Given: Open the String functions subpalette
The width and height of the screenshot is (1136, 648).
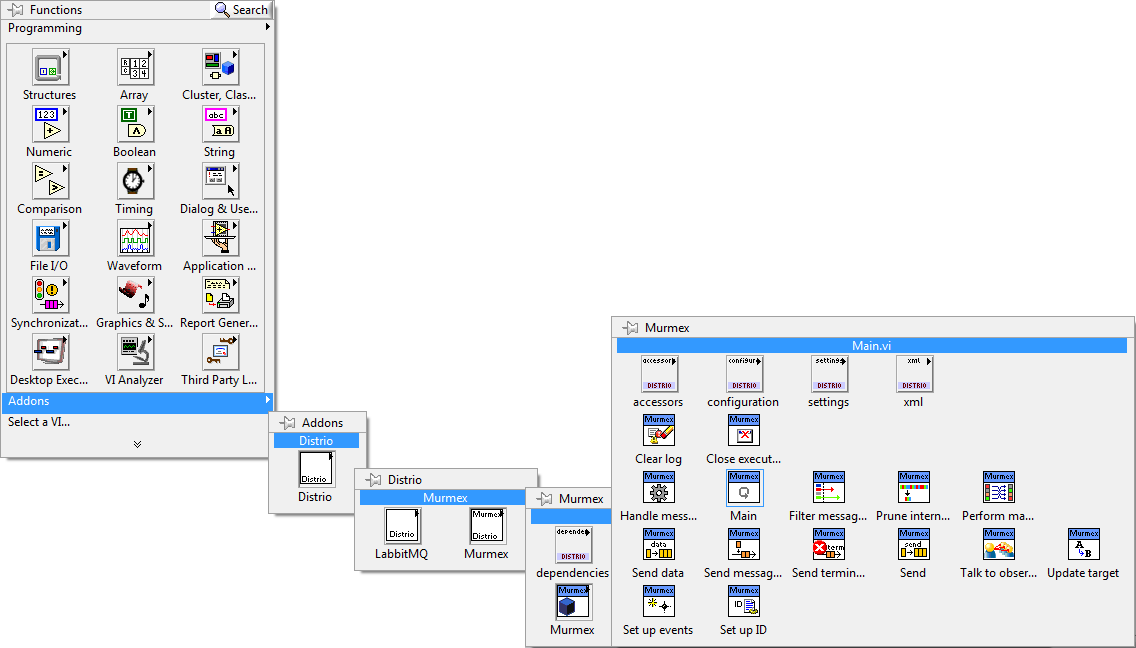Looking at the screenshot, I should (220, 124).
